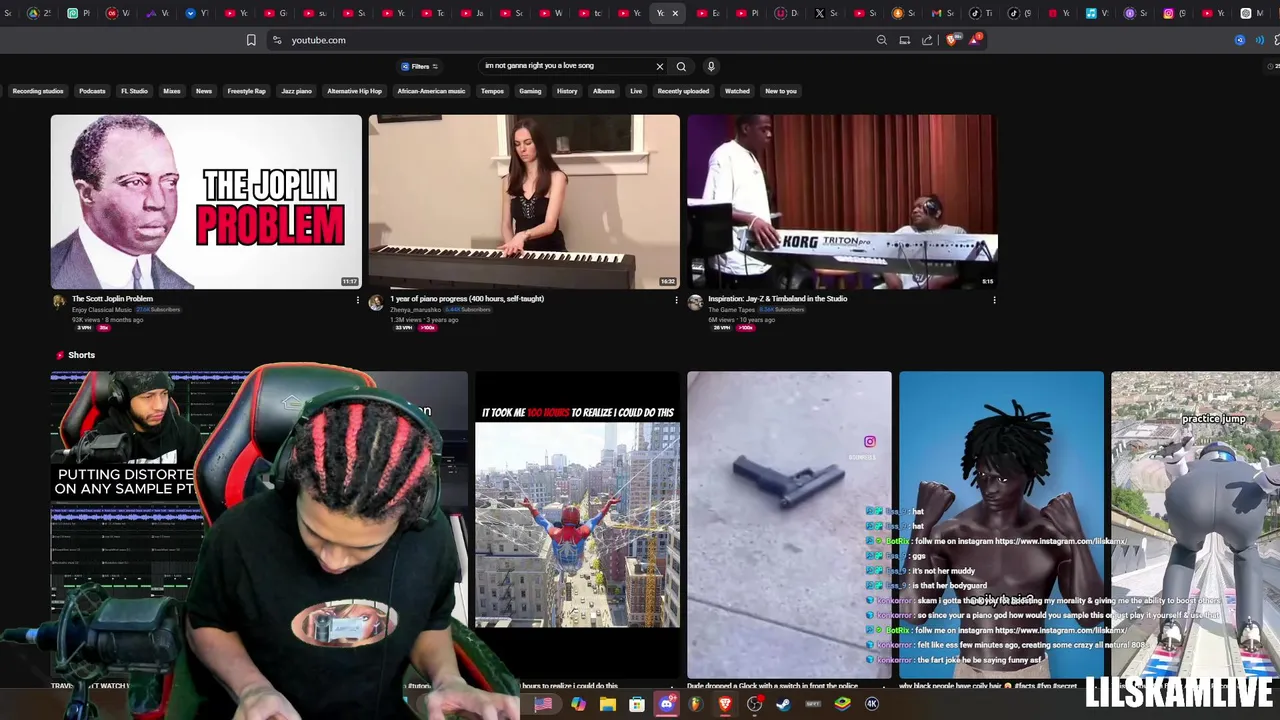Select the FL Studio chip
This screenshot has width=1280, height=720.
(x=134, y=91)
